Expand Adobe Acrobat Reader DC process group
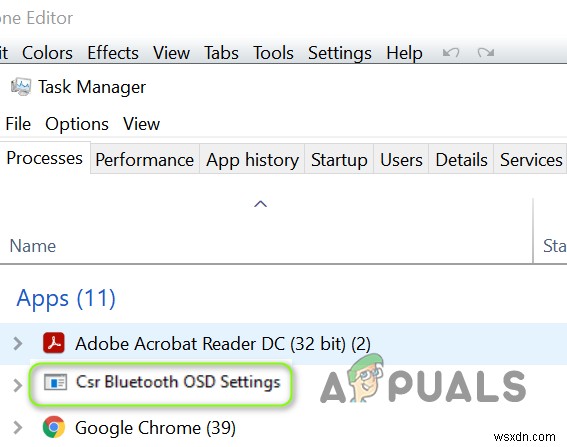567x447 pixels. tap(17, 343)
